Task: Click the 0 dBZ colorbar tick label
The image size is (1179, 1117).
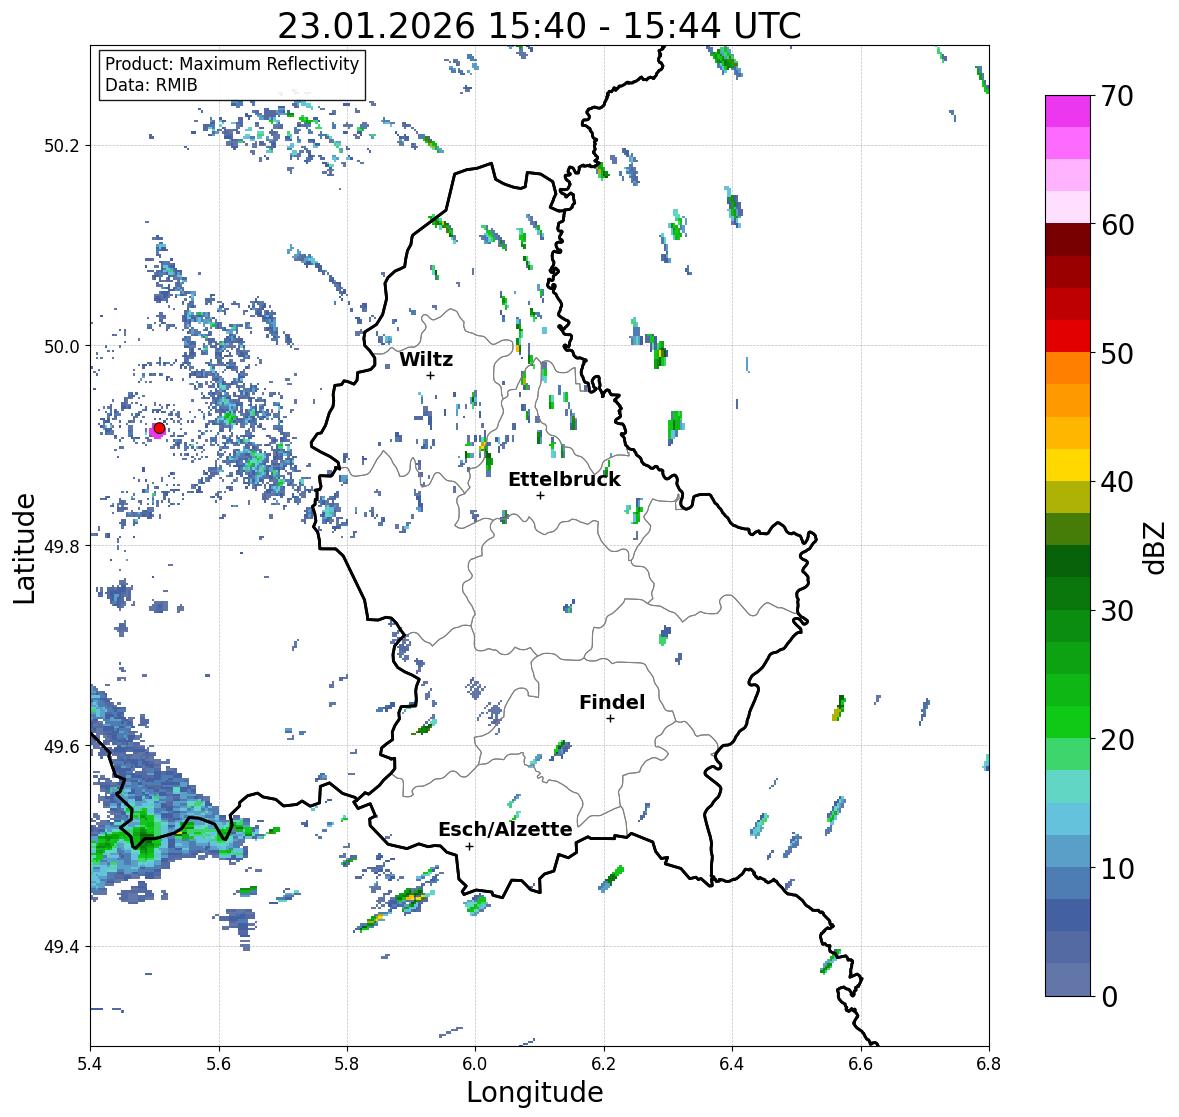Action: [x=1109, y=997]
